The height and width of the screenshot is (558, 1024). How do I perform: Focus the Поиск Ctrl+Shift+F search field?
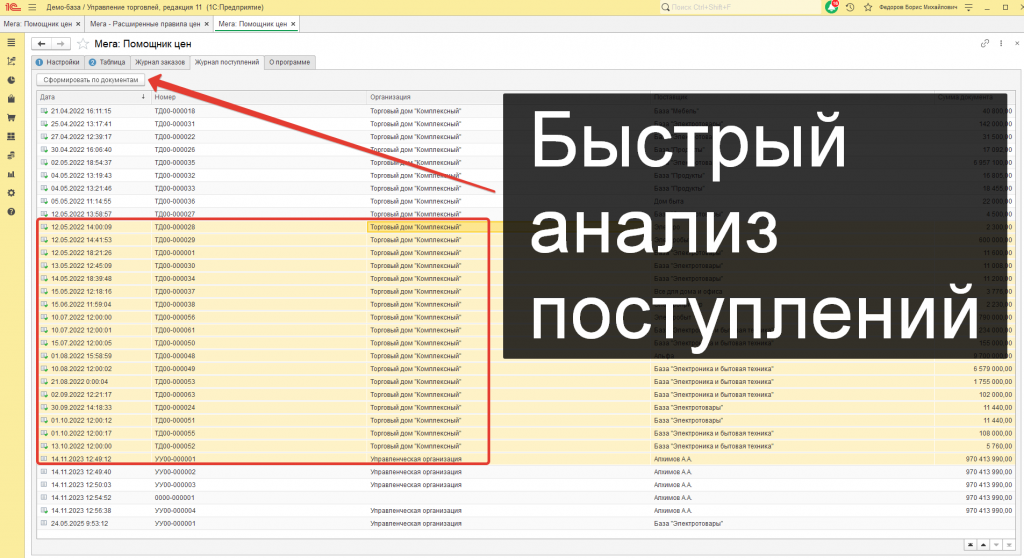pos(738,7)
